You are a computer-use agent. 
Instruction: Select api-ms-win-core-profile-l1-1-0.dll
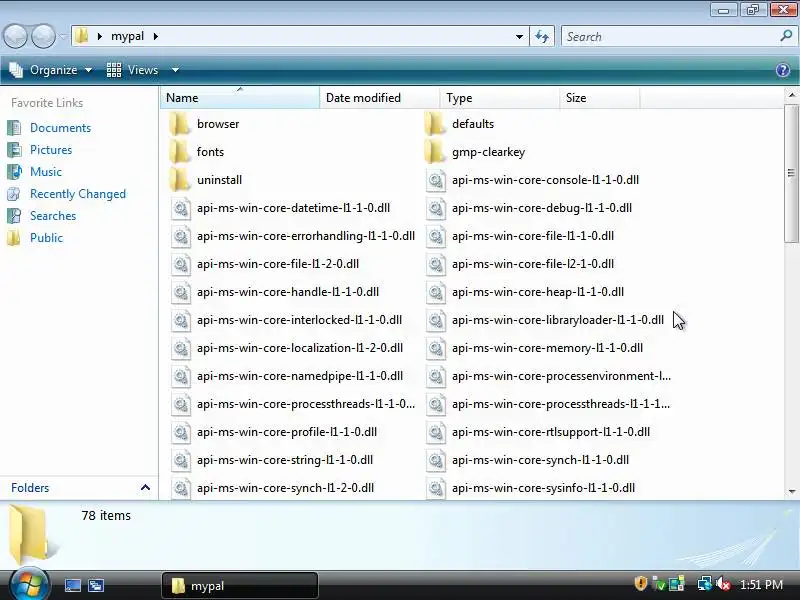(287, 433)
